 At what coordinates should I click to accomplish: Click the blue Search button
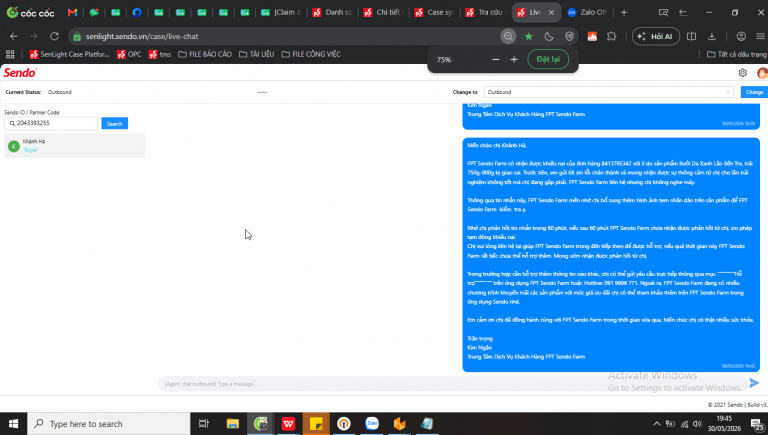pyautogui.click(x=115, y=123)
